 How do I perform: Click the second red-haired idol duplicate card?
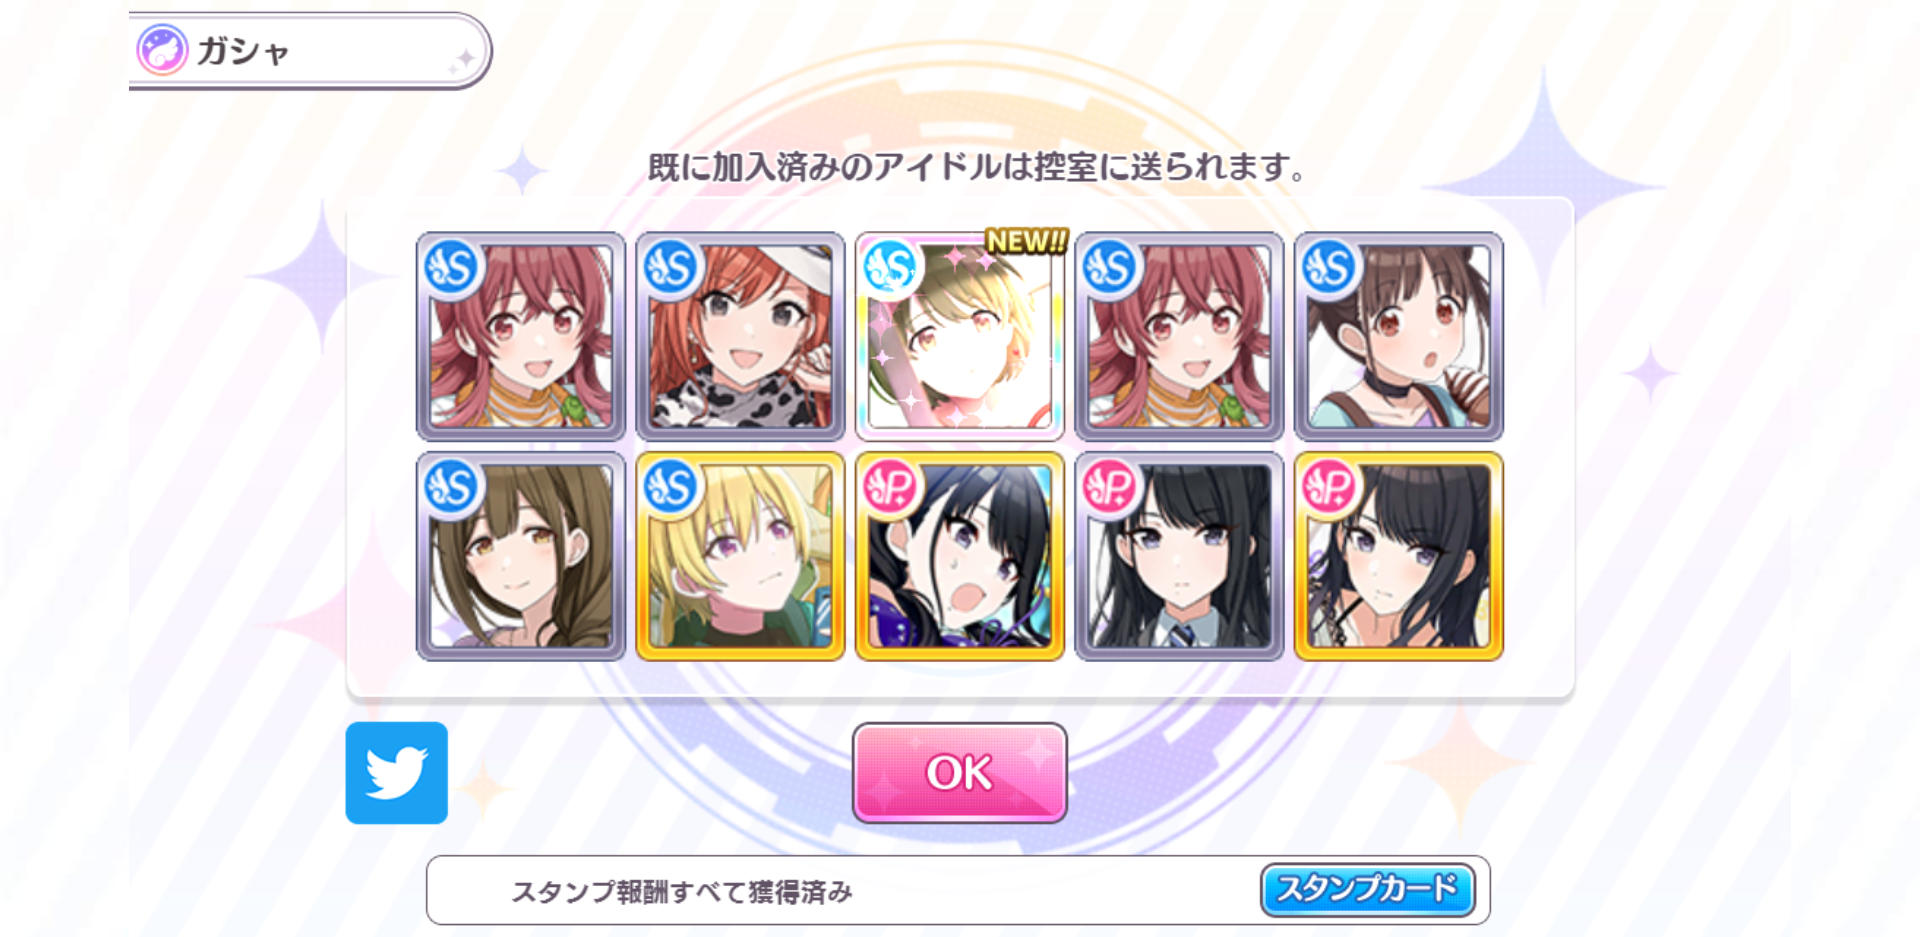pyautogui.click(x=1179, y=337)
